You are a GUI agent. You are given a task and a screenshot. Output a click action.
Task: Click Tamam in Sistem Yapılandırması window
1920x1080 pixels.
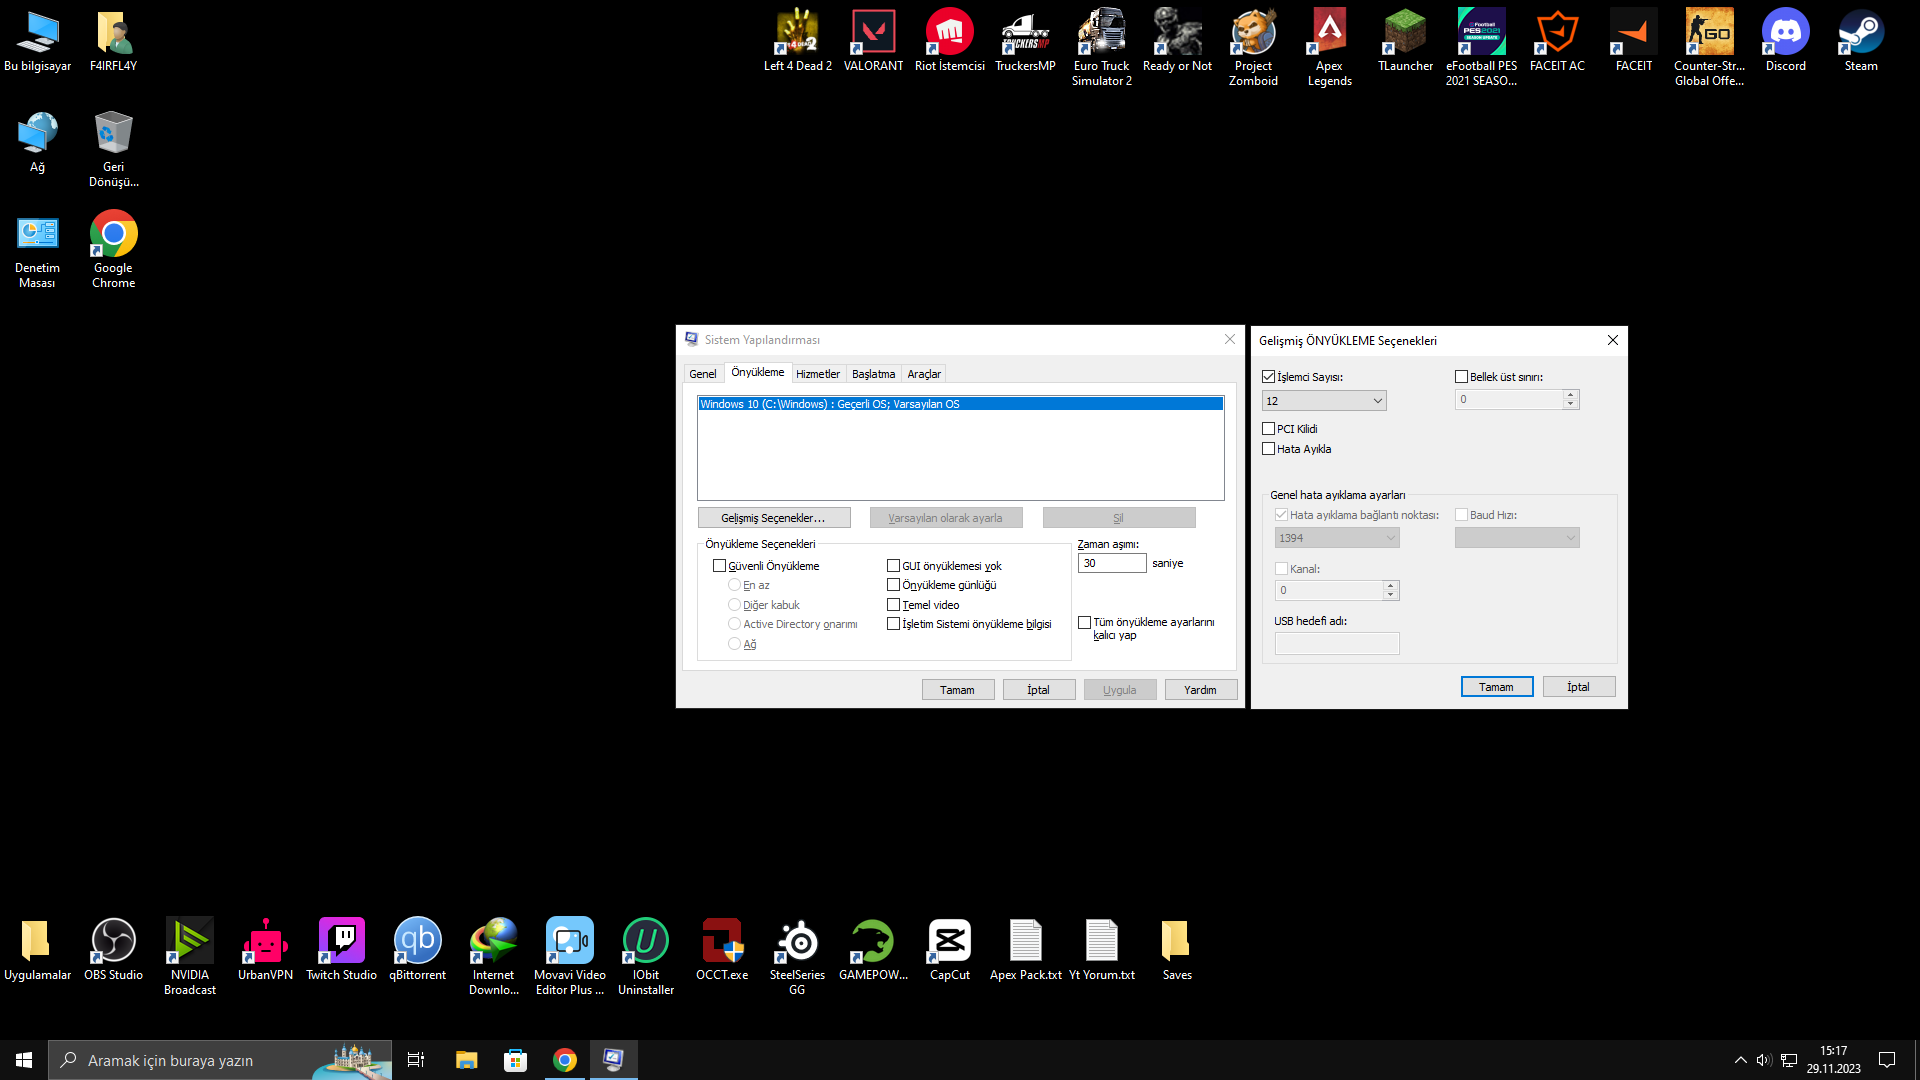[x=958, y=690]
